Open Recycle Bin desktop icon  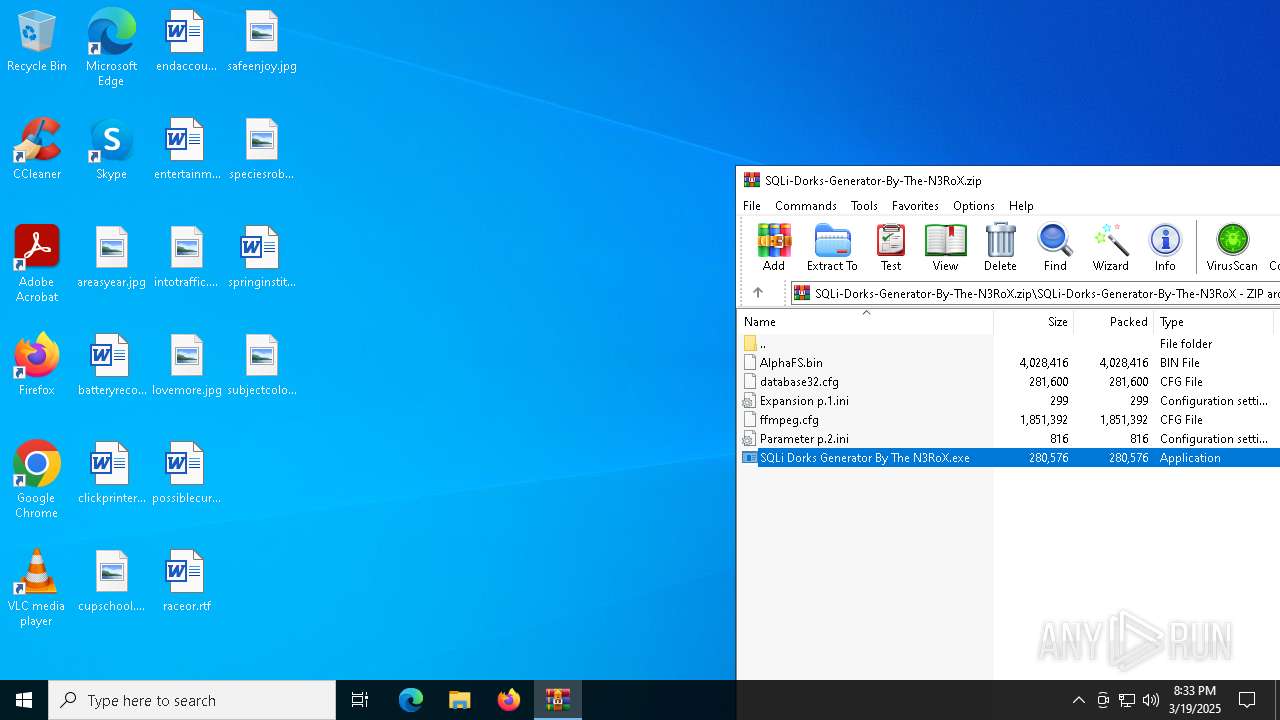coord(37,42)
